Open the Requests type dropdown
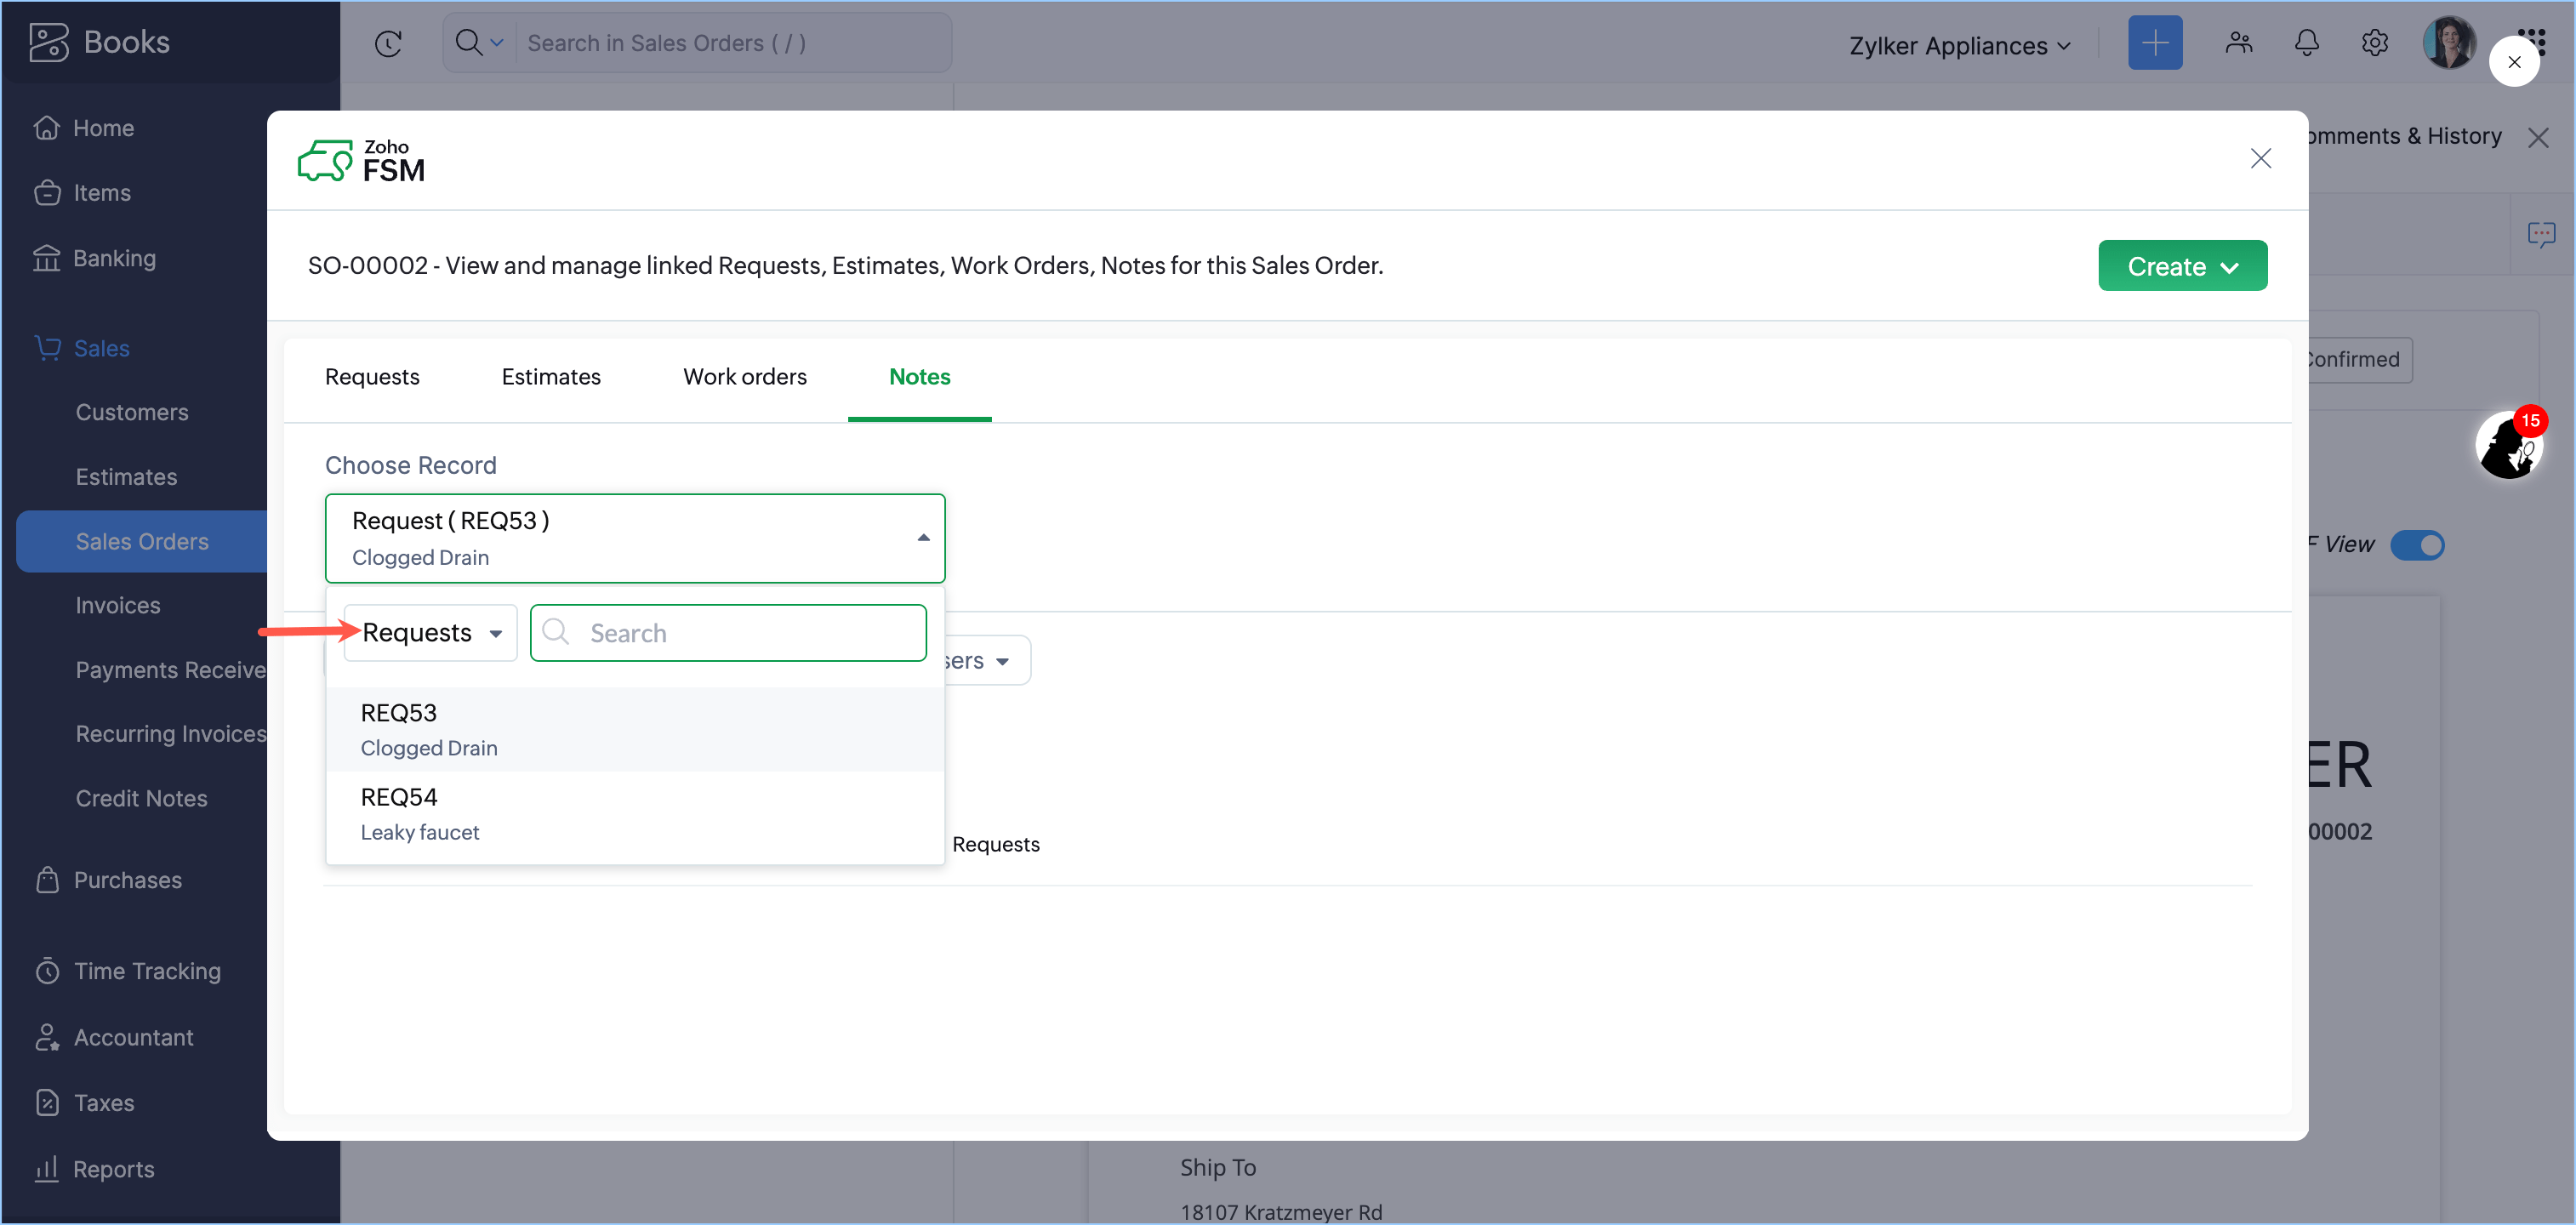The width and height of the screenshot is (2576, 1225). coord(430,633)
